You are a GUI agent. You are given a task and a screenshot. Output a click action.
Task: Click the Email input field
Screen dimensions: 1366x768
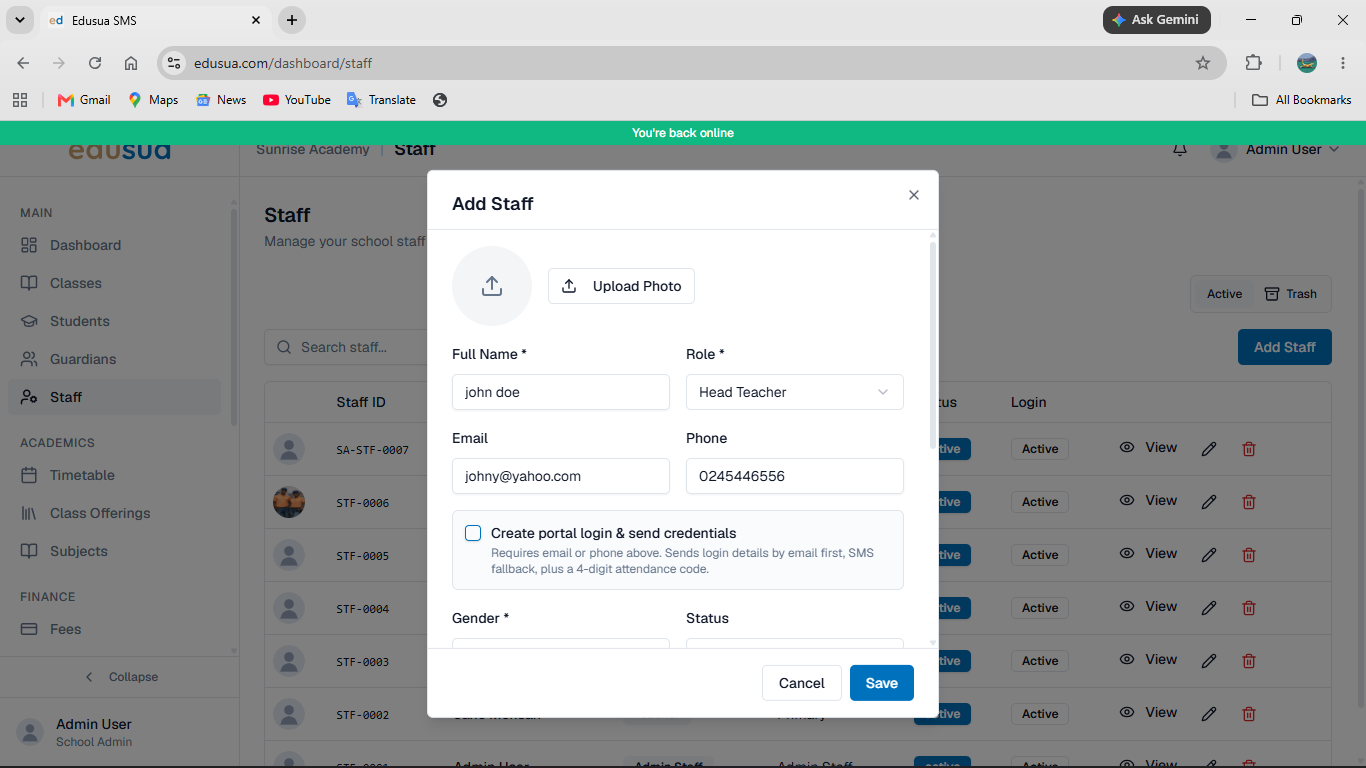coord(561,476)
